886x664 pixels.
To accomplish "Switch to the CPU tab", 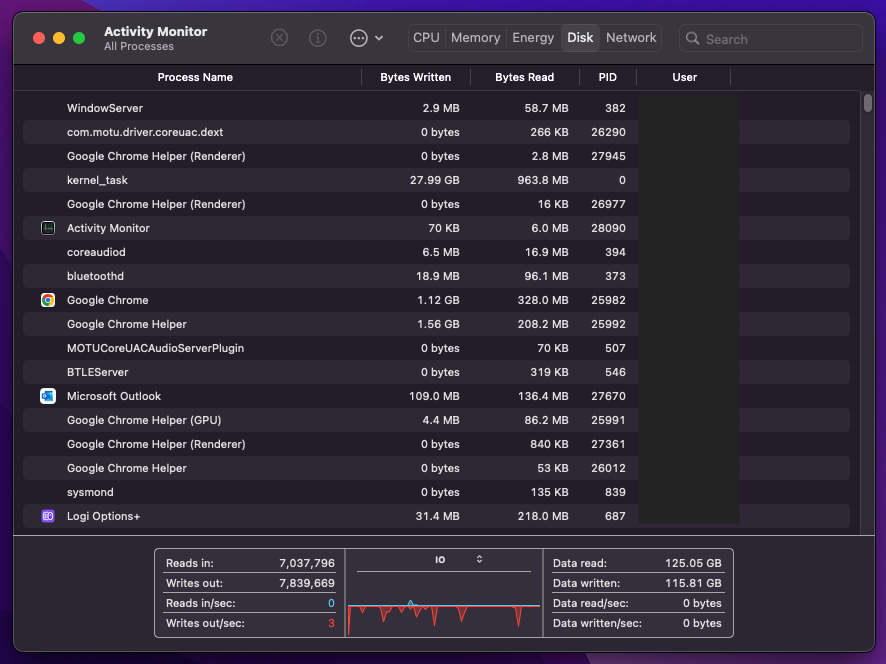I will pos(426,38).
